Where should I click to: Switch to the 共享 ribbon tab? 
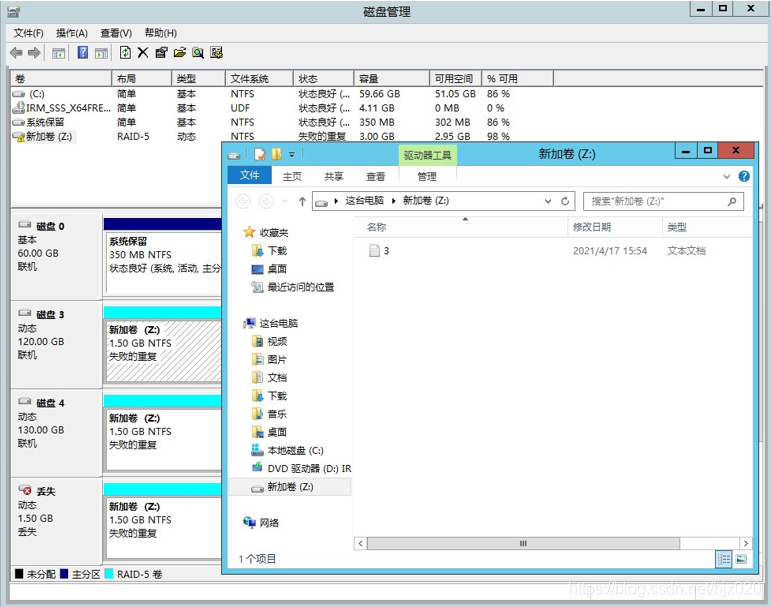click(x=334, y=176)
